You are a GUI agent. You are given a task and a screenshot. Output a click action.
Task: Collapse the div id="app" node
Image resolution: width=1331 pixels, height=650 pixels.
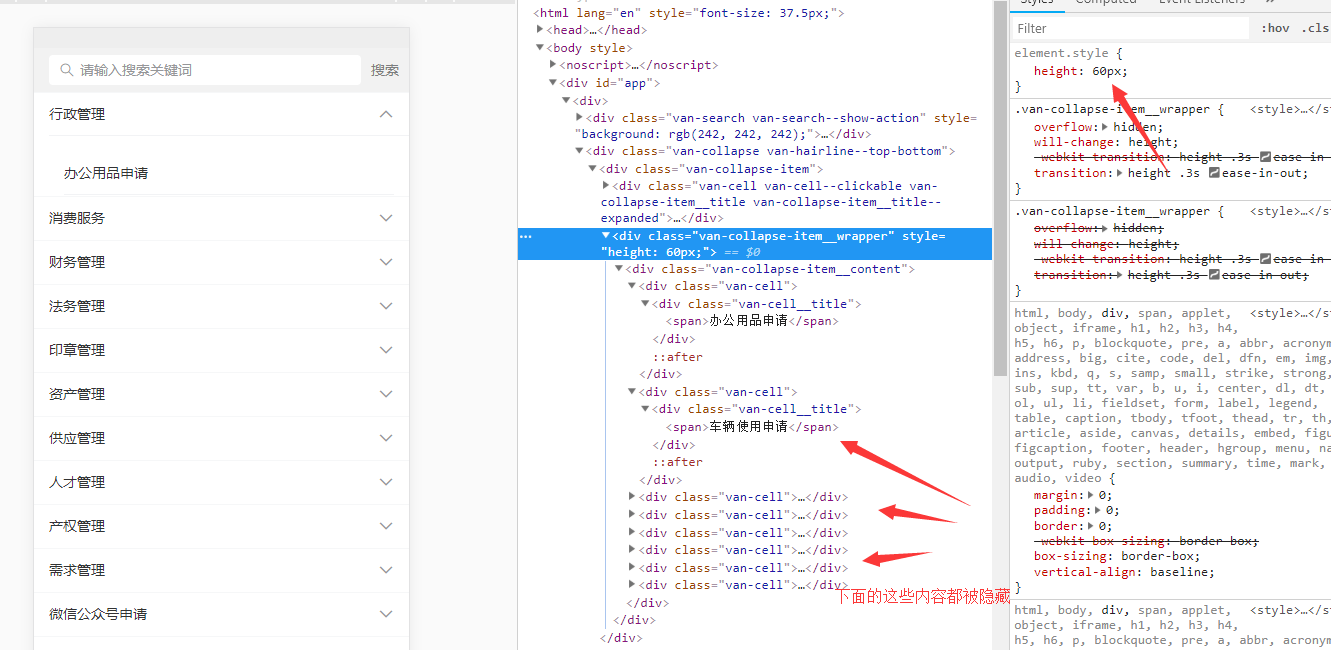point(553,82)
